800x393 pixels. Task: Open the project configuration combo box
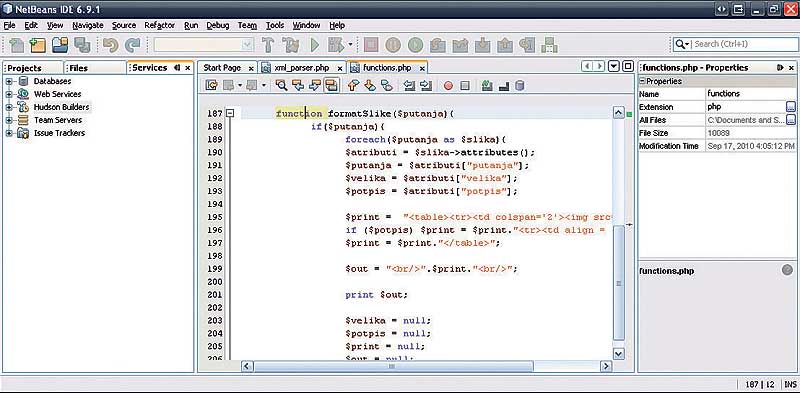(204, 45)
